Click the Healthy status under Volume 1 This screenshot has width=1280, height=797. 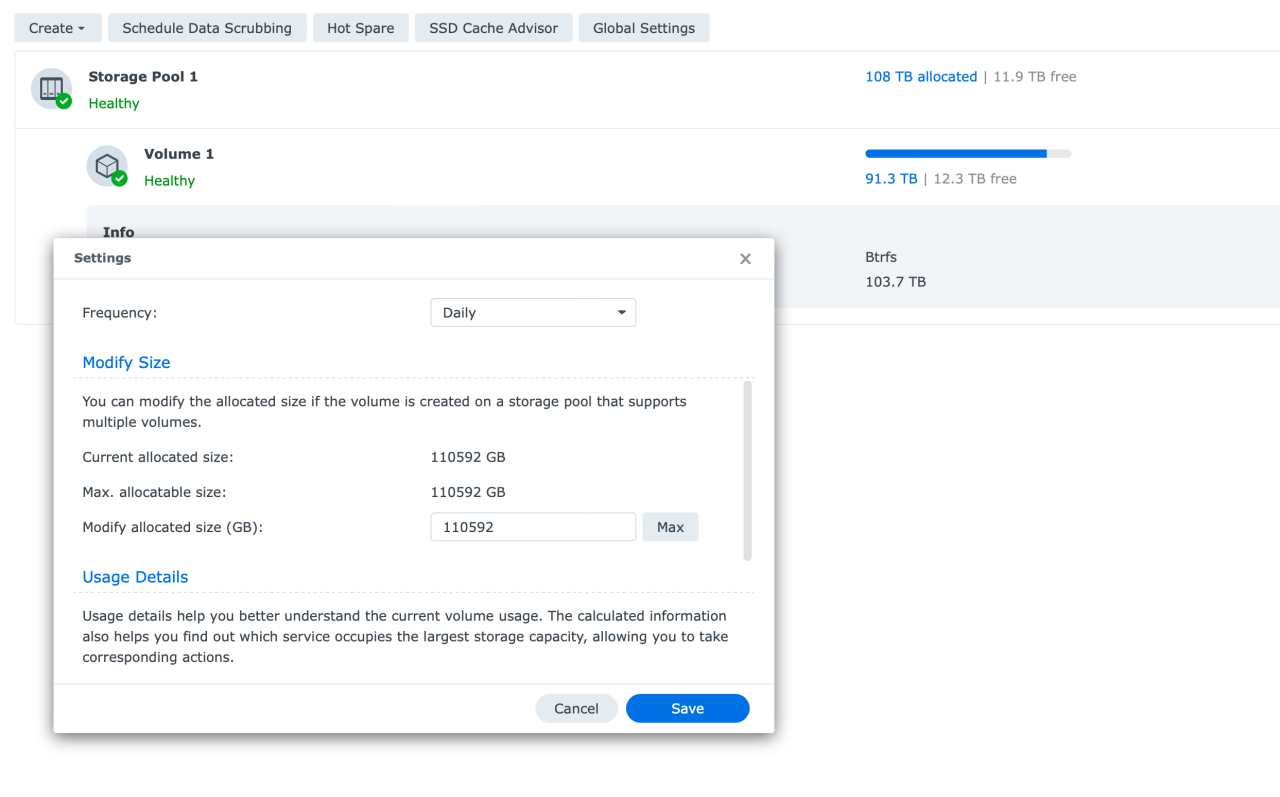[x=169, y=180]
